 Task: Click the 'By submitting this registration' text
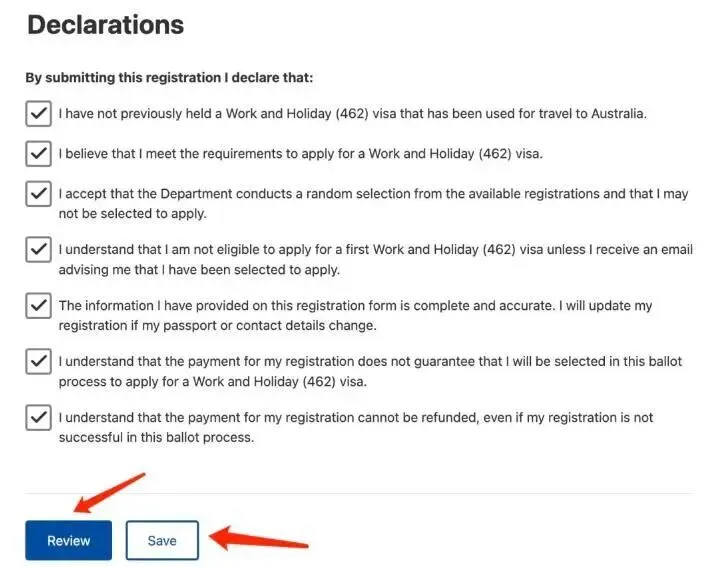[x=169, y=78]
